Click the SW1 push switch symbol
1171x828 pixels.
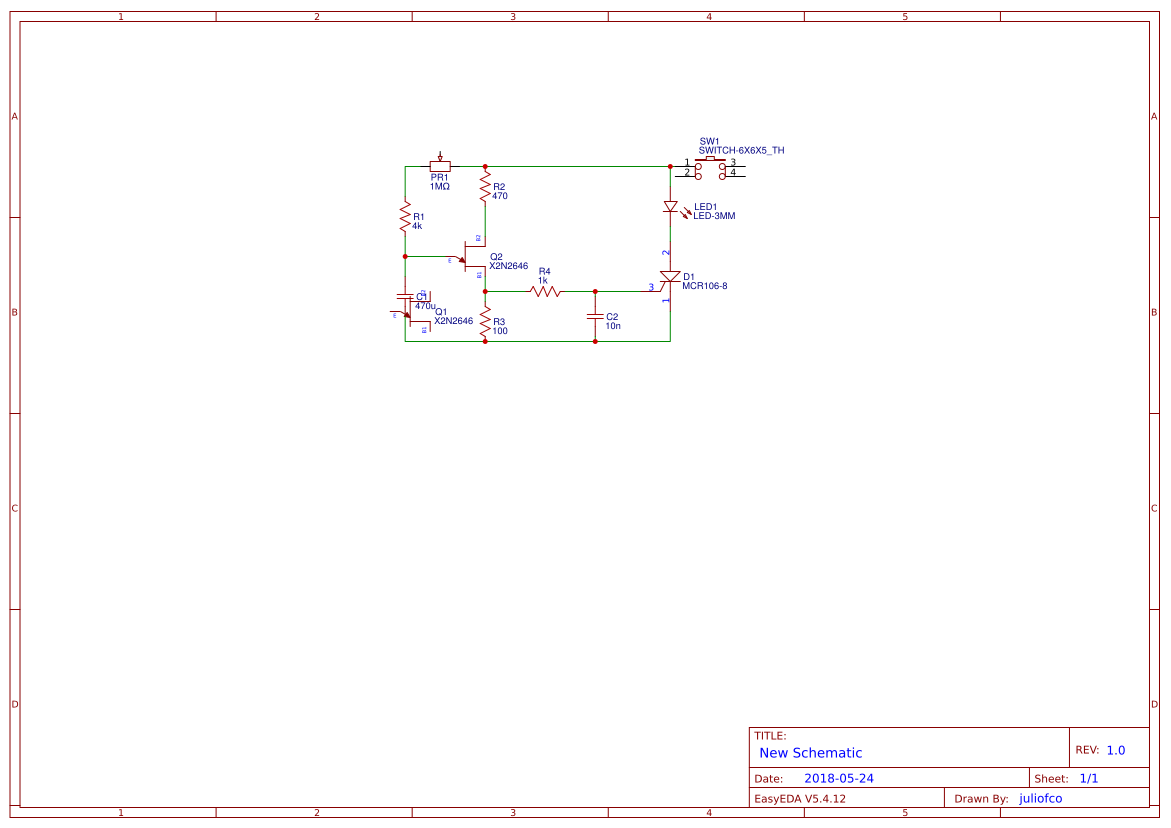pyautogui.click(x=712, y=166)
